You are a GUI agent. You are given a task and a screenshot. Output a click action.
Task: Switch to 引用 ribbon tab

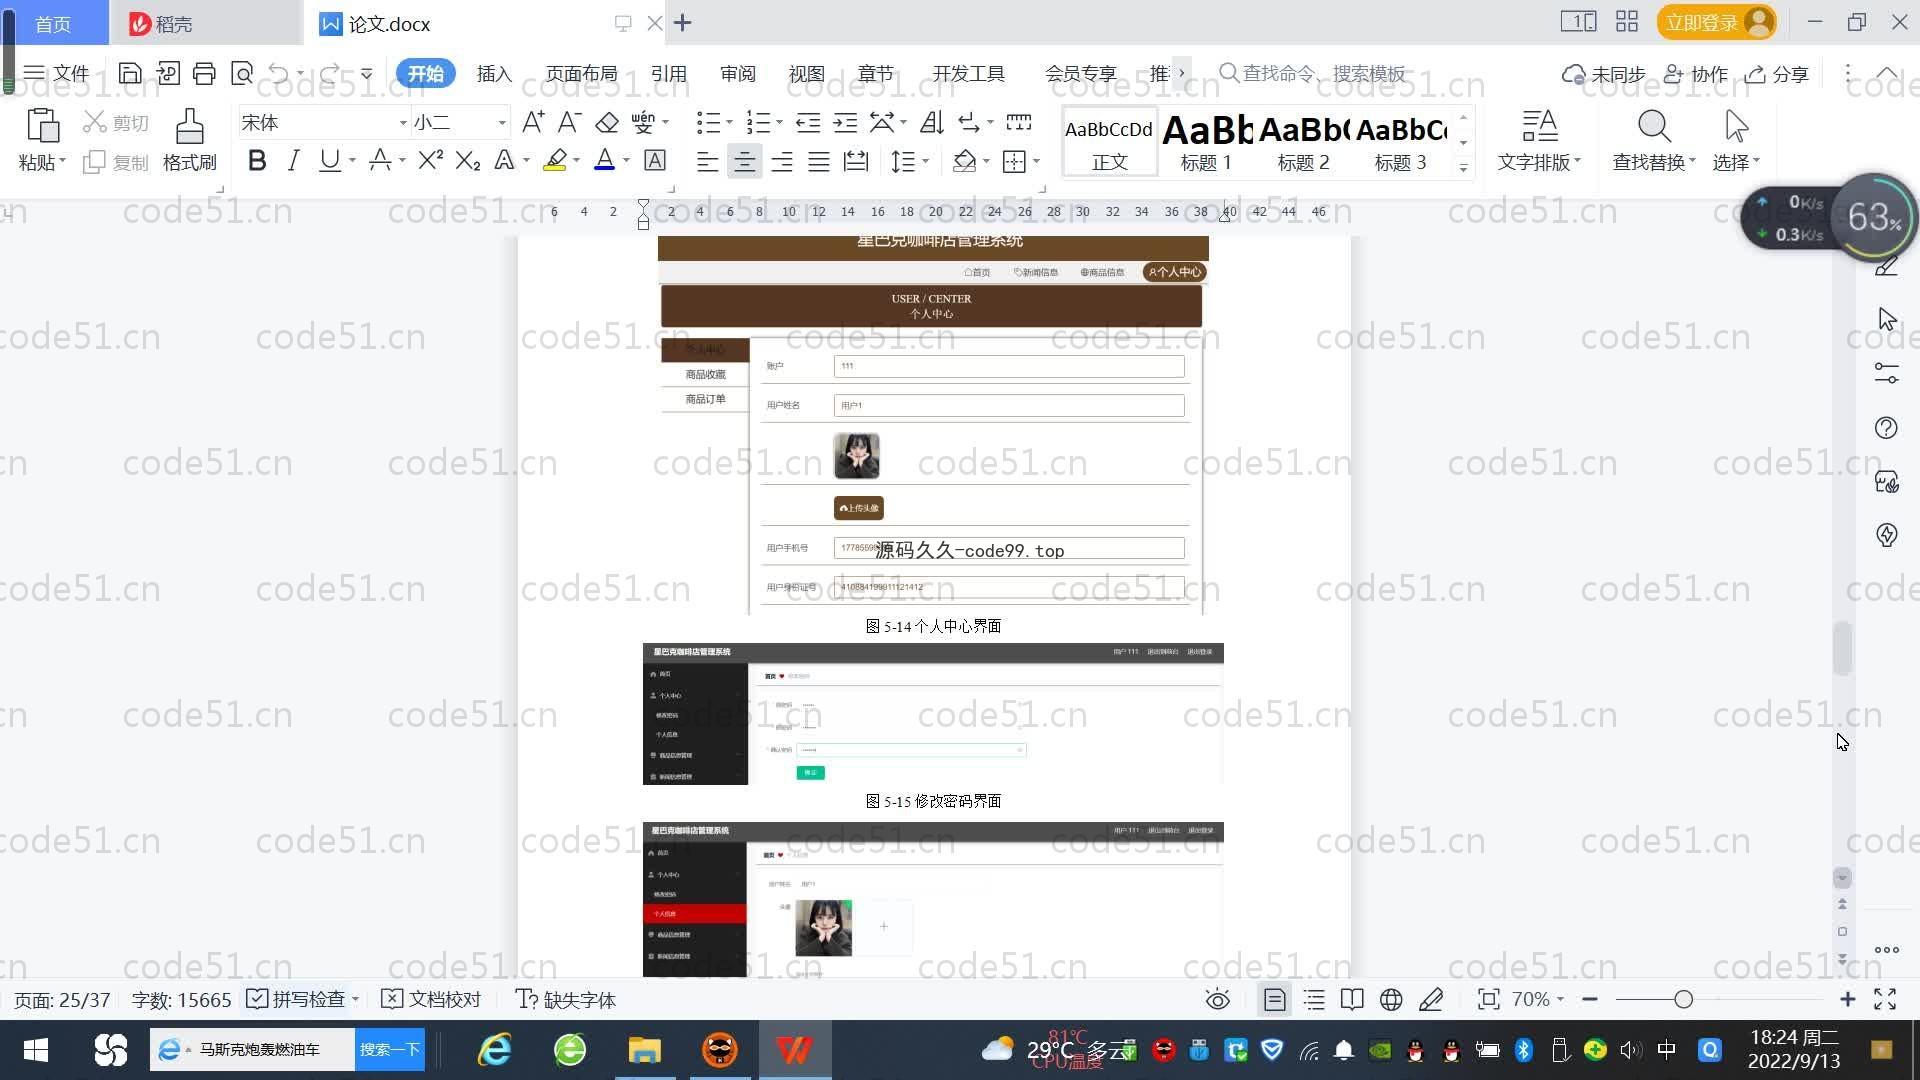(x=668, y=73)
